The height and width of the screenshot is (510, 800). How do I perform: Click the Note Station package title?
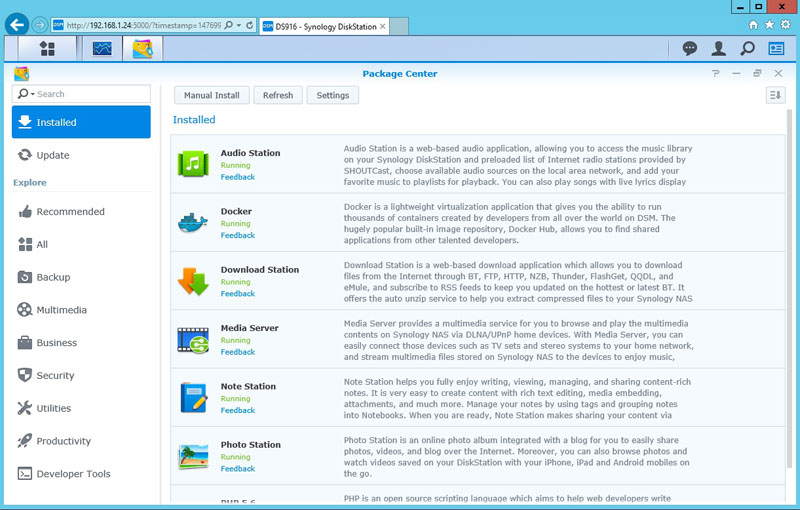248,387
